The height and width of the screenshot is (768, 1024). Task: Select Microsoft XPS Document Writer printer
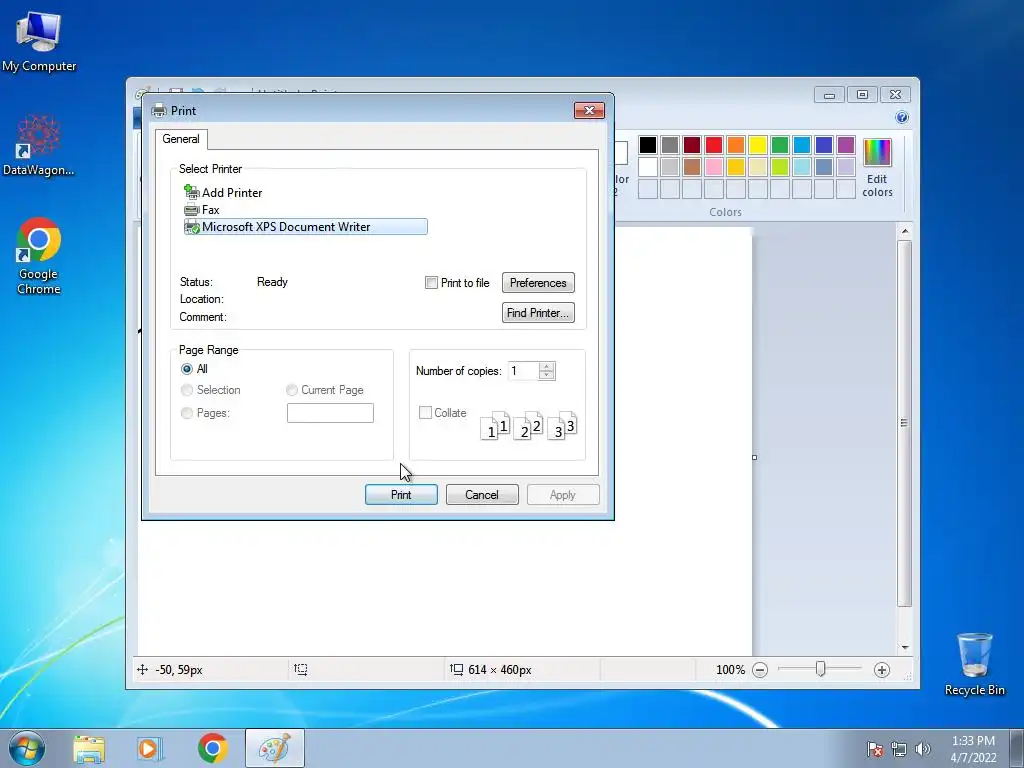[306, 227]
